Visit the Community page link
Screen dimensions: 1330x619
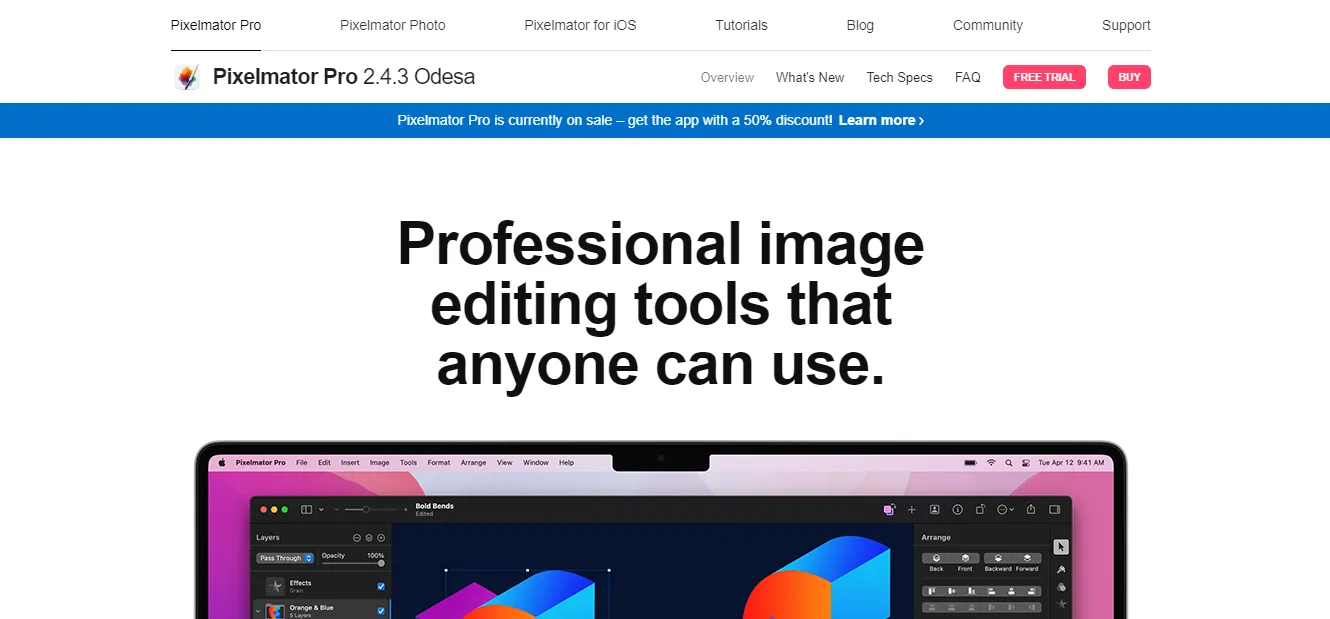988,25
